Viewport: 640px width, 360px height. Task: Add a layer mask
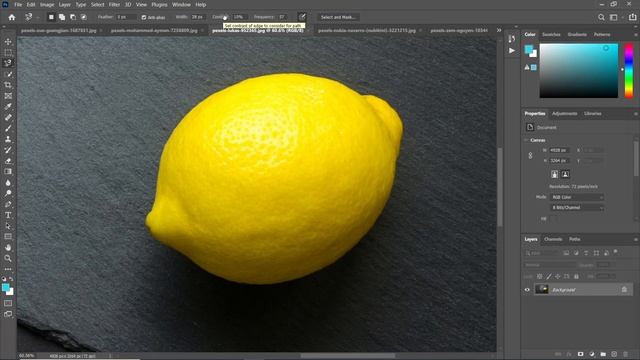tap(580, 354)
